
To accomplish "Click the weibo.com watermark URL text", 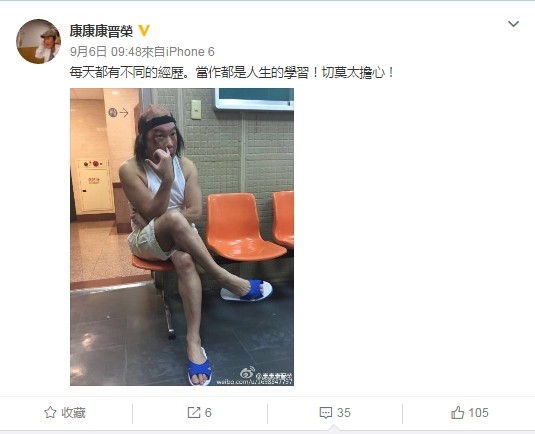I will 254,382.
